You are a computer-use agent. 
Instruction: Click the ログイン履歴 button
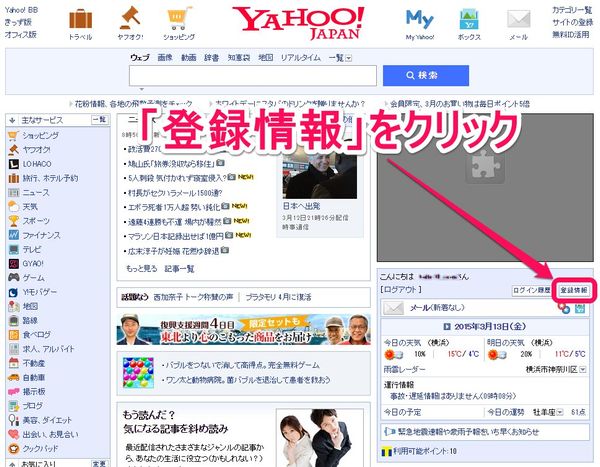click(532, 290)
